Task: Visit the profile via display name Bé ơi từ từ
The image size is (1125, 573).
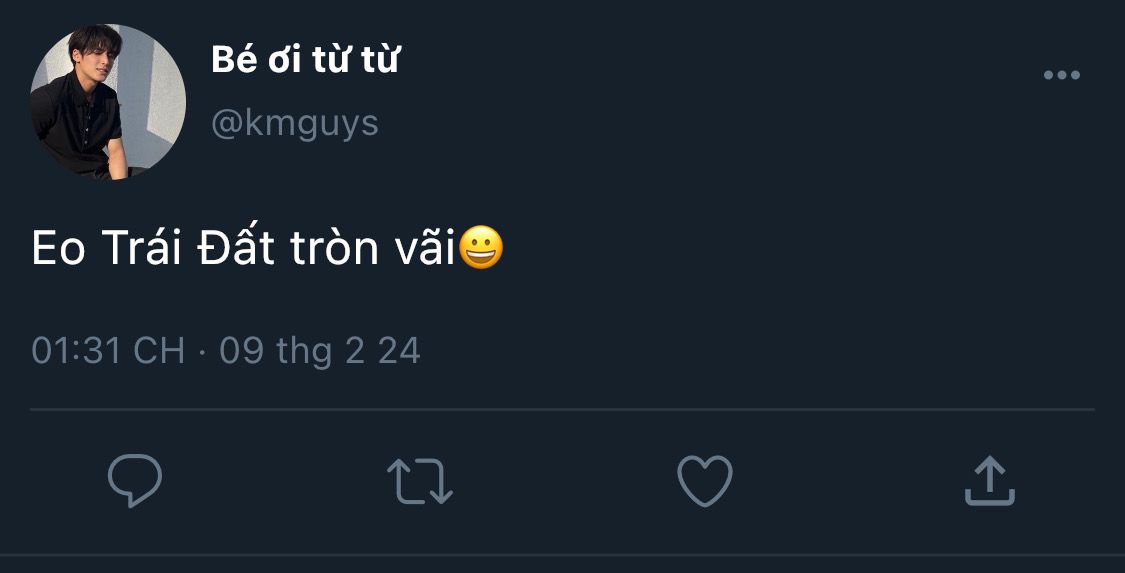Action: pos(305,60)
